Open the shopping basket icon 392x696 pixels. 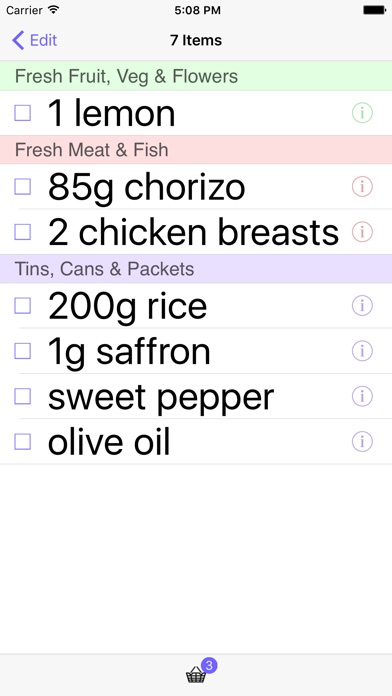click(196, 675)
